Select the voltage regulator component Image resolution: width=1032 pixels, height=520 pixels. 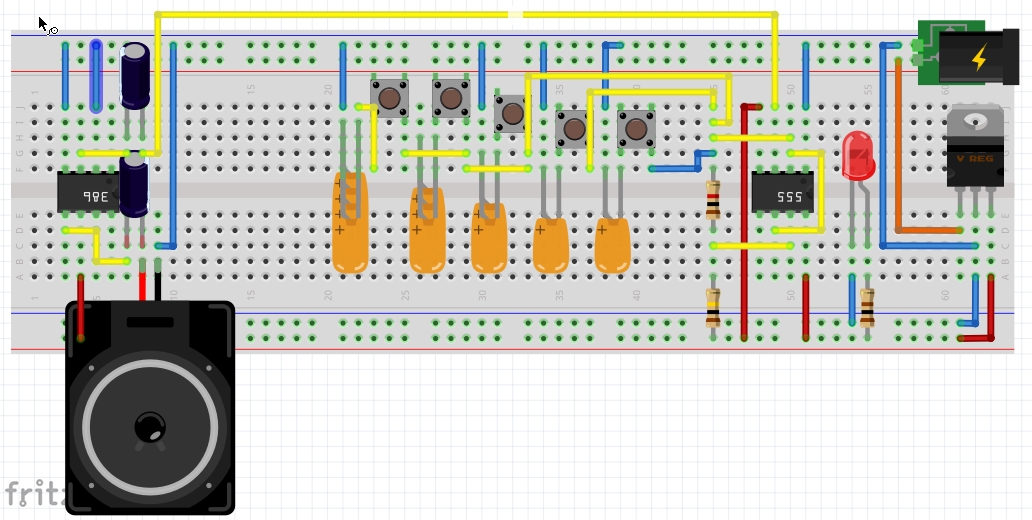coord(975,148)
